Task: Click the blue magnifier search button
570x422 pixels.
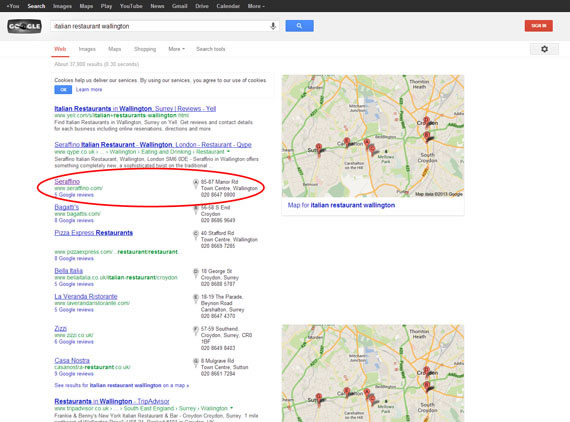Action: [x=299, y=26]
